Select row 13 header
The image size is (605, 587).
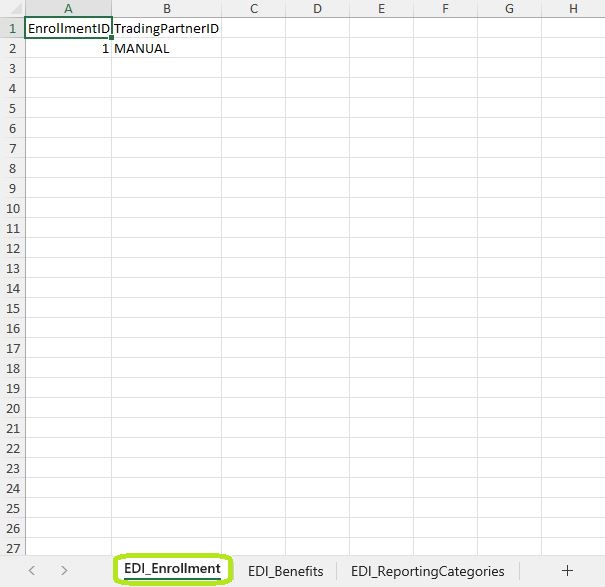tap(13, 268)
